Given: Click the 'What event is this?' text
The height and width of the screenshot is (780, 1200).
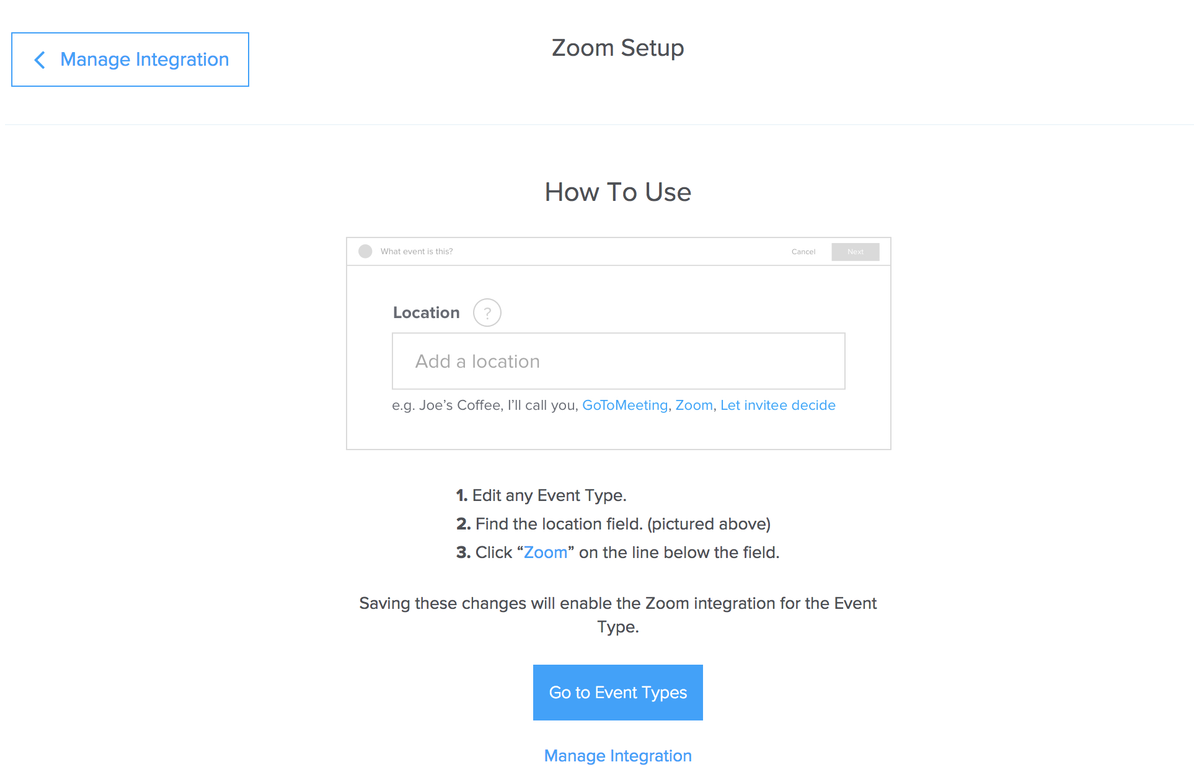Looking at the screenshot, I should [417, 252].
